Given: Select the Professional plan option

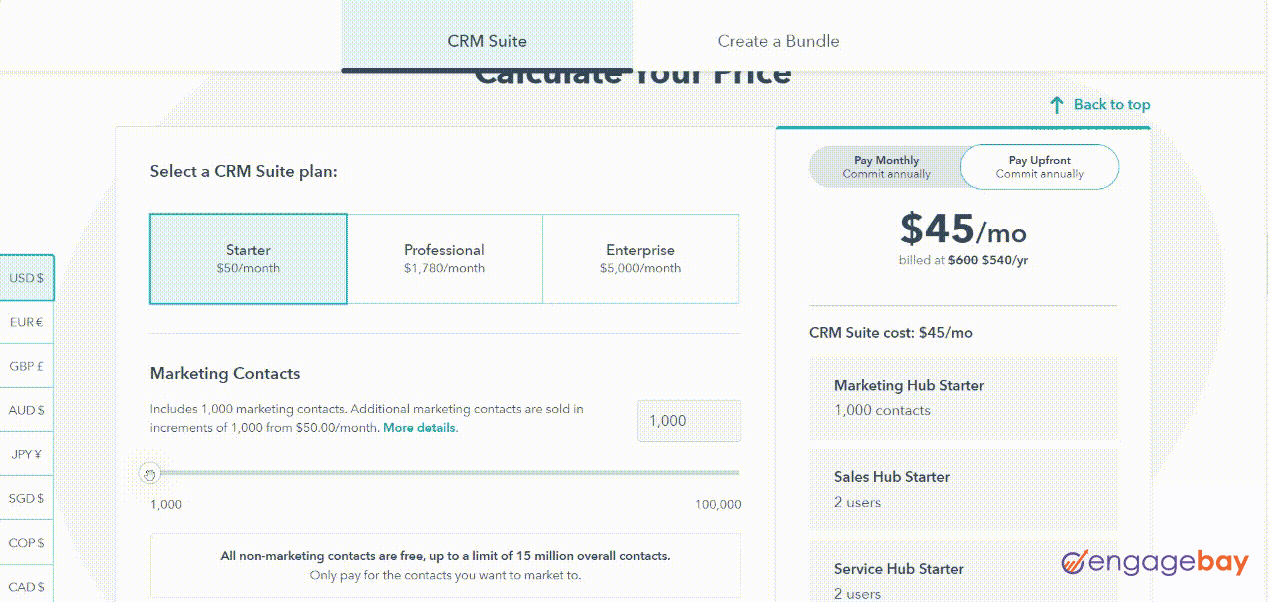Looking at the screenshot, I should (x=444, y=258).
